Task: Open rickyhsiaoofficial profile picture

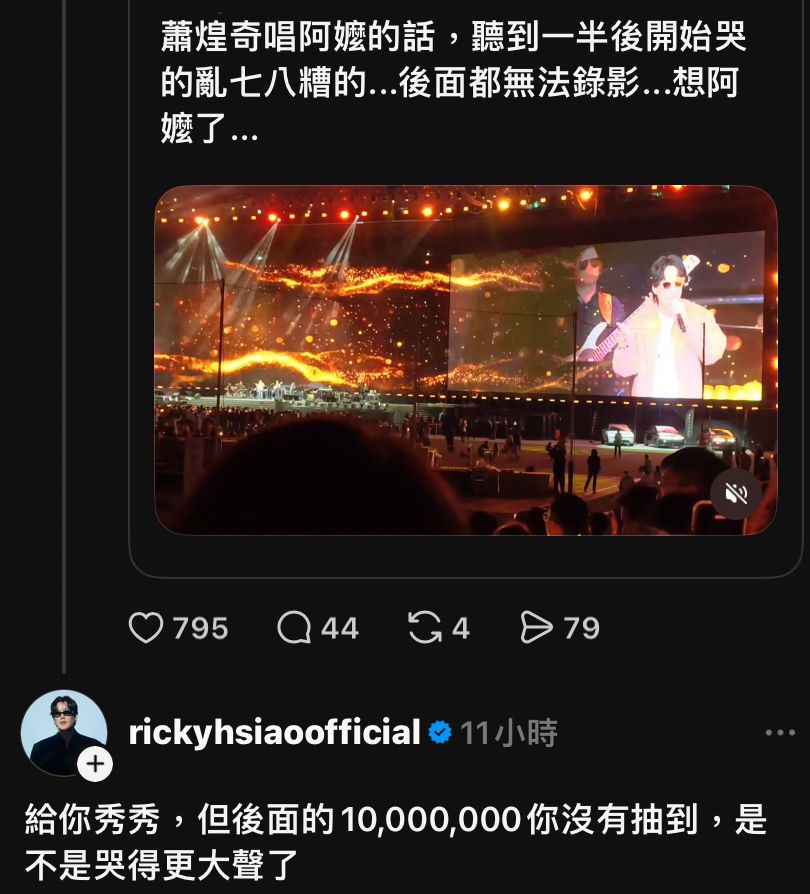Action: tap(64, 733)
